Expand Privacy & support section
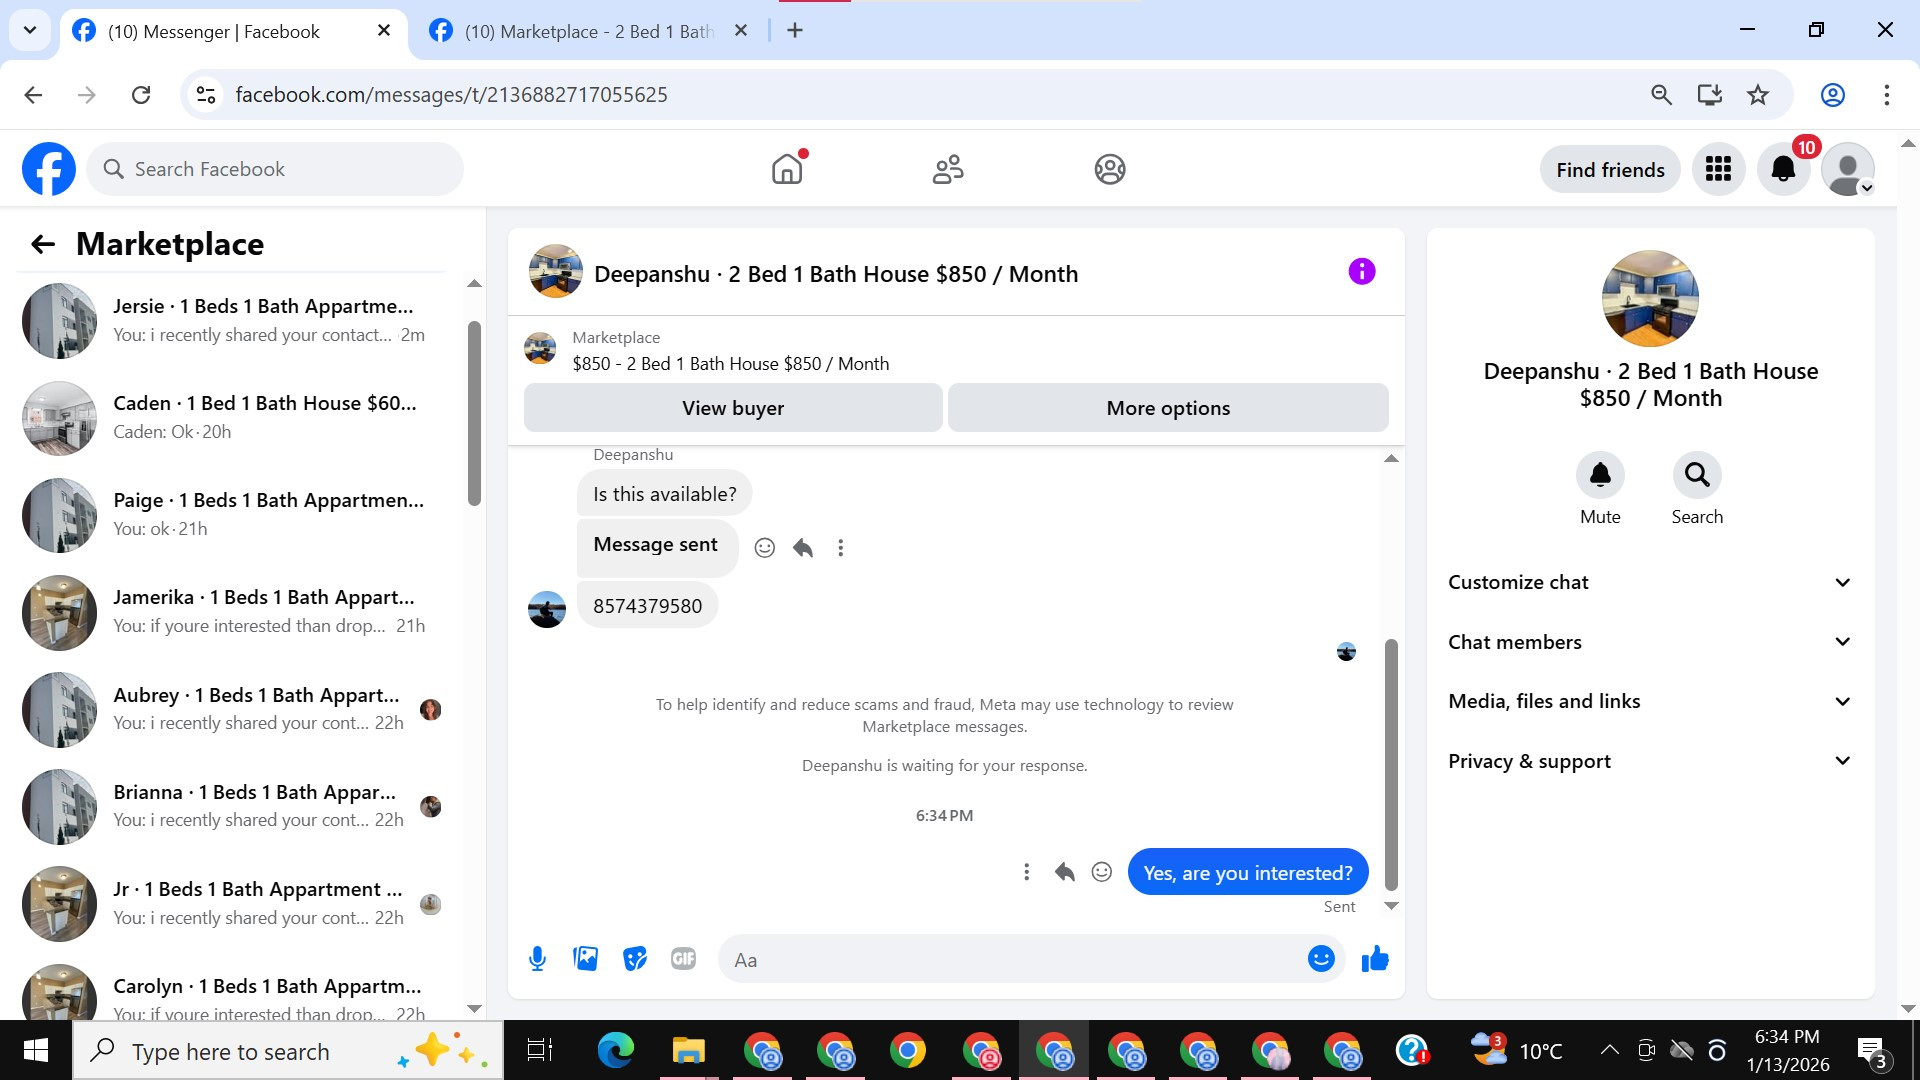This screenshot has width=1920, height=1080. [1649, 761]
